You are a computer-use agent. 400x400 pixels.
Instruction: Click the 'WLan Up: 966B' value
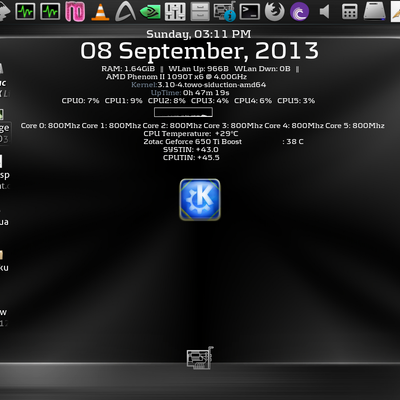coord(199,69)
